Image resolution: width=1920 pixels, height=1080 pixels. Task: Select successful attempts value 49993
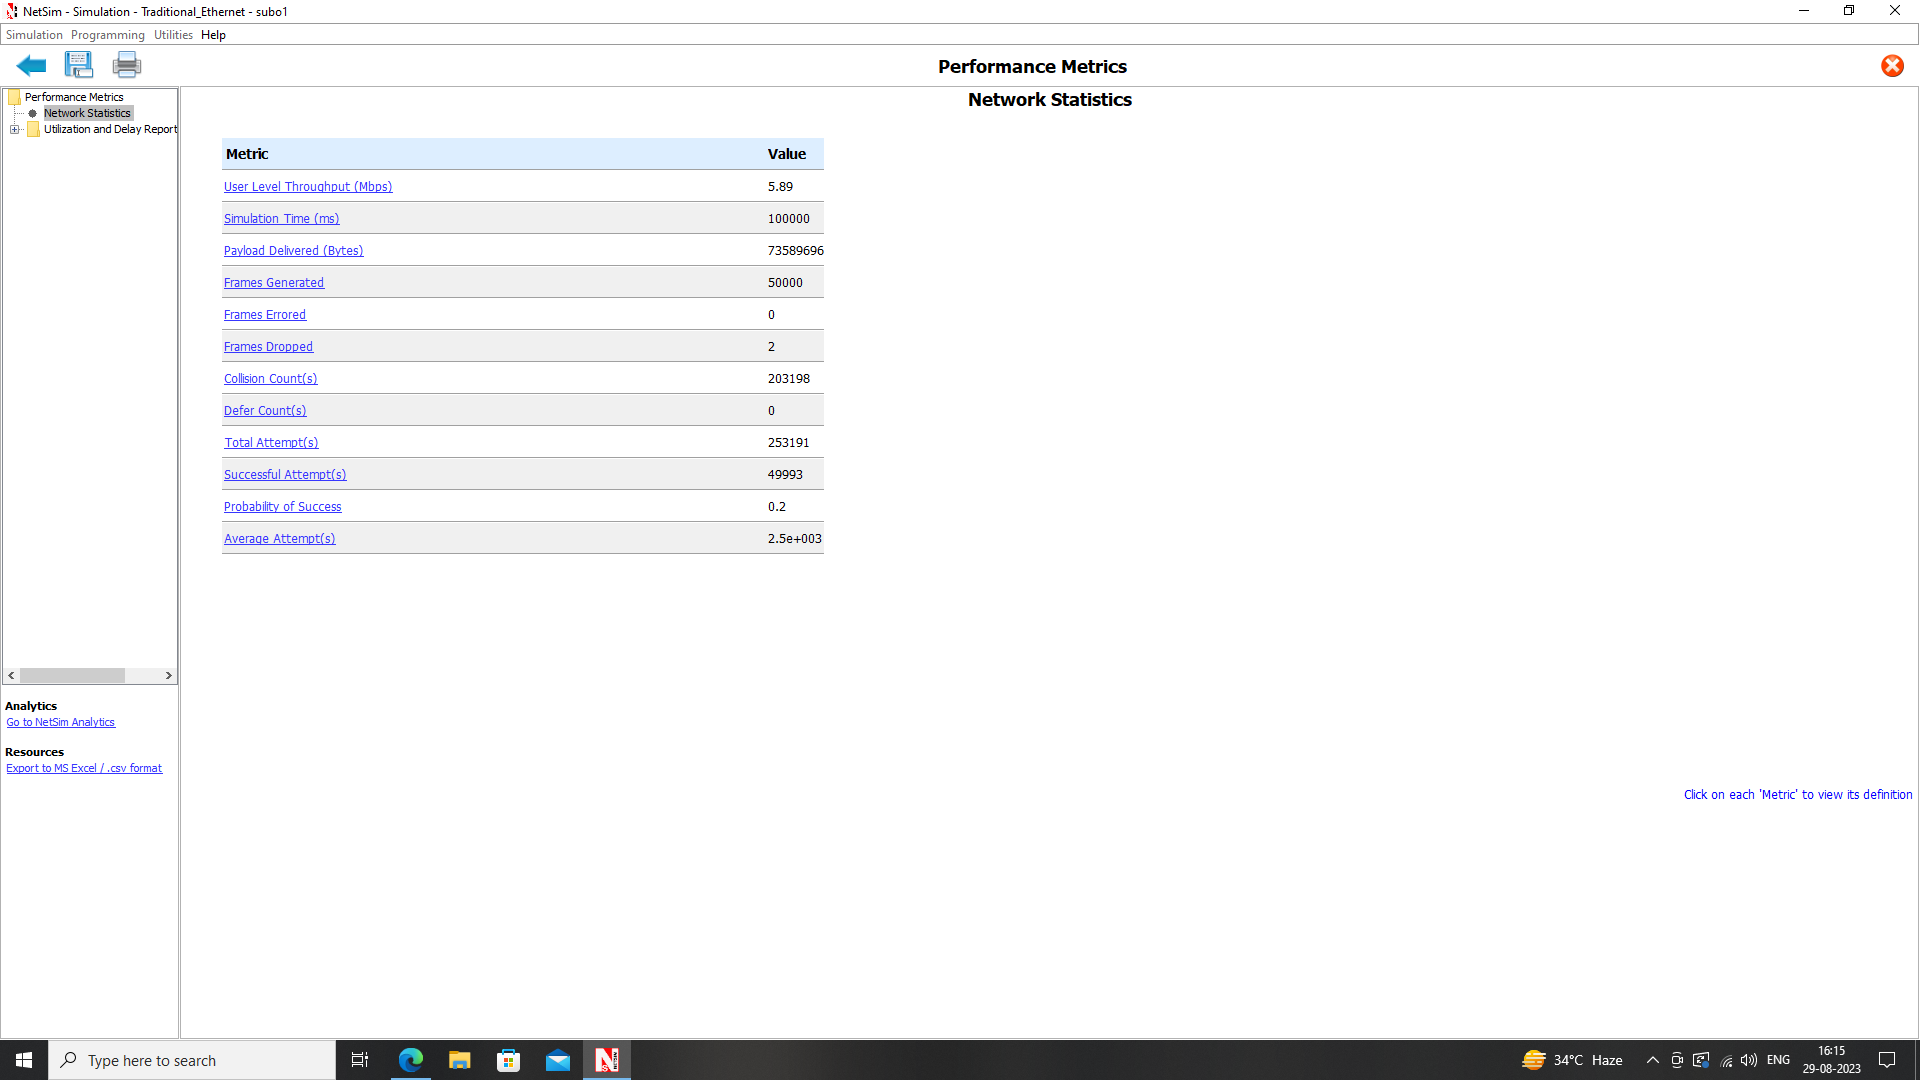point(785,475)
